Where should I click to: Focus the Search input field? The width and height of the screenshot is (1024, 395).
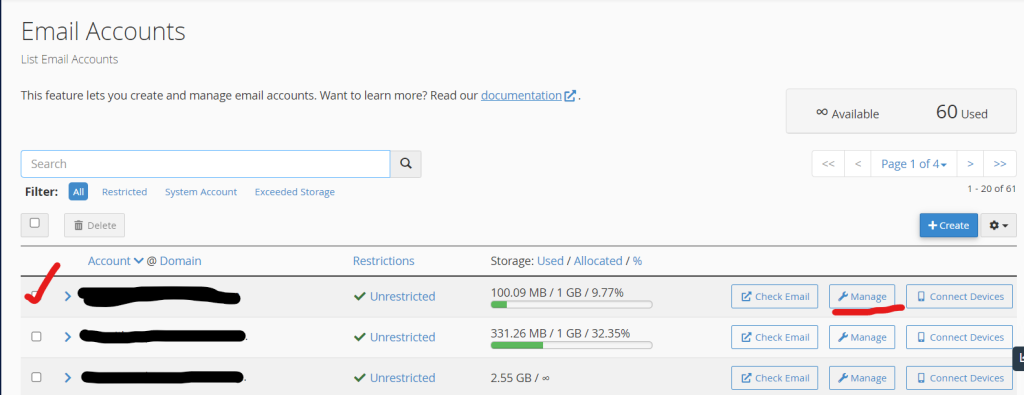[x=206, y=164]
